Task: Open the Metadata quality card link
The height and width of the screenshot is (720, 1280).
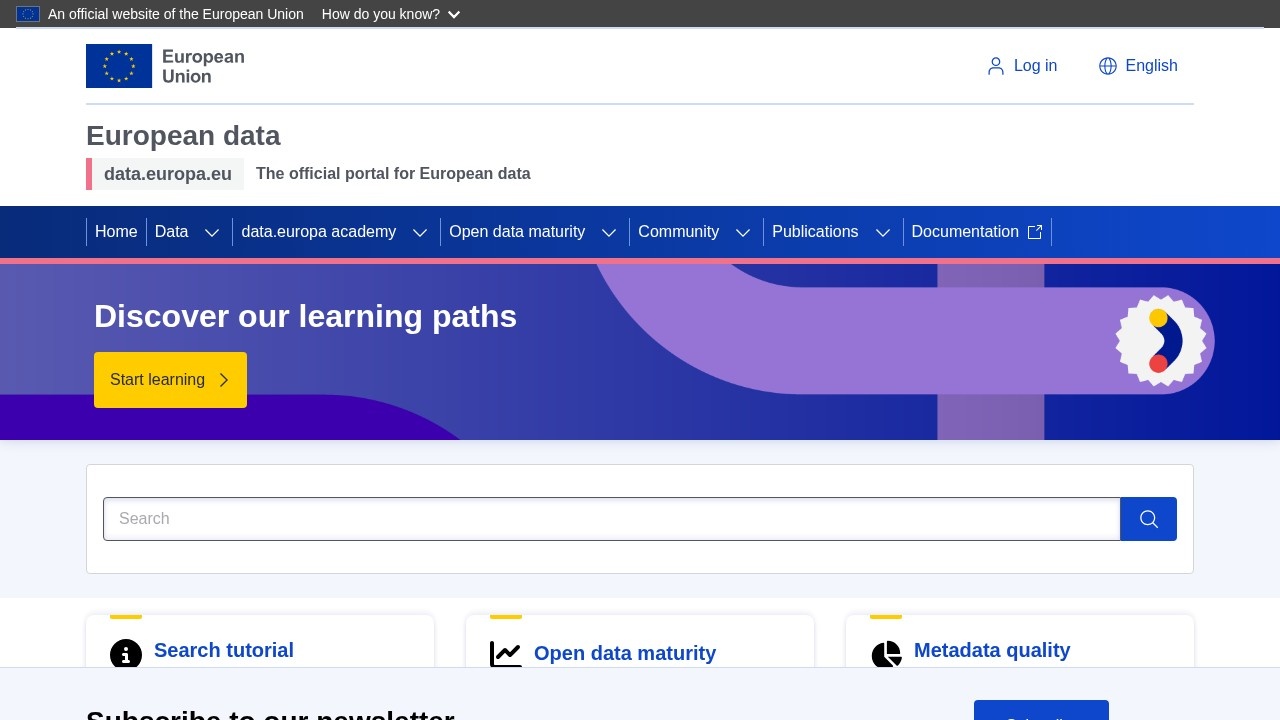Action: click(992, 650)
